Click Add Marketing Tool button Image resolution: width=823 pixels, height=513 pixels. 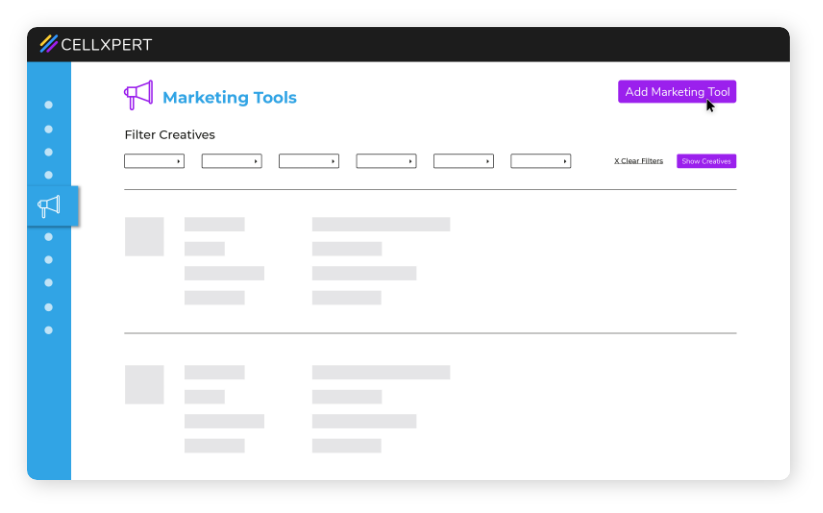tap(677, 92)
